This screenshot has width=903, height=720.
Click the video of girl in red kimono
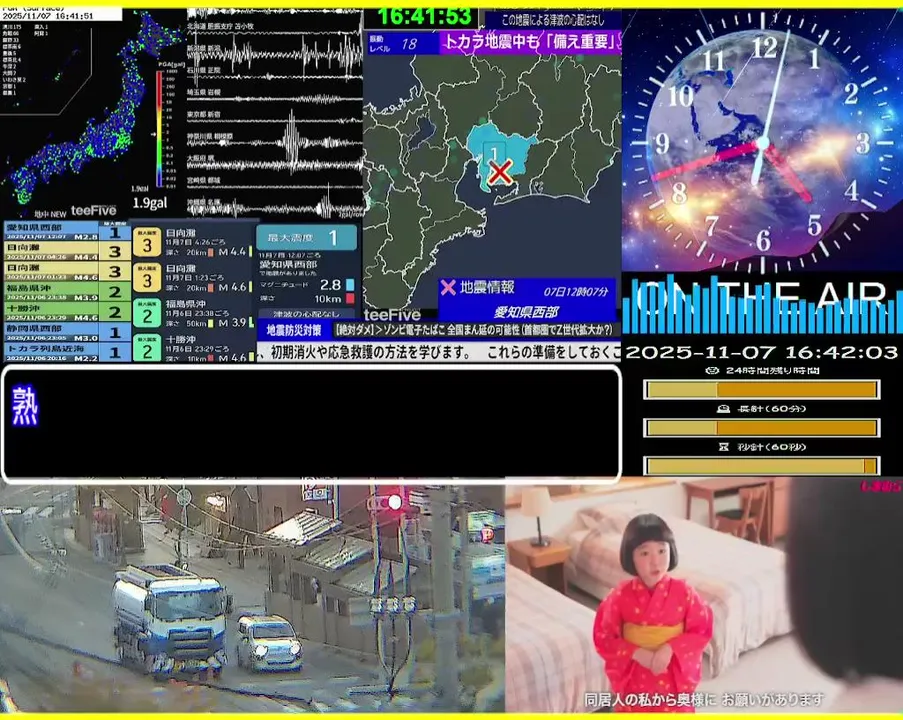[x=704, y=596]
